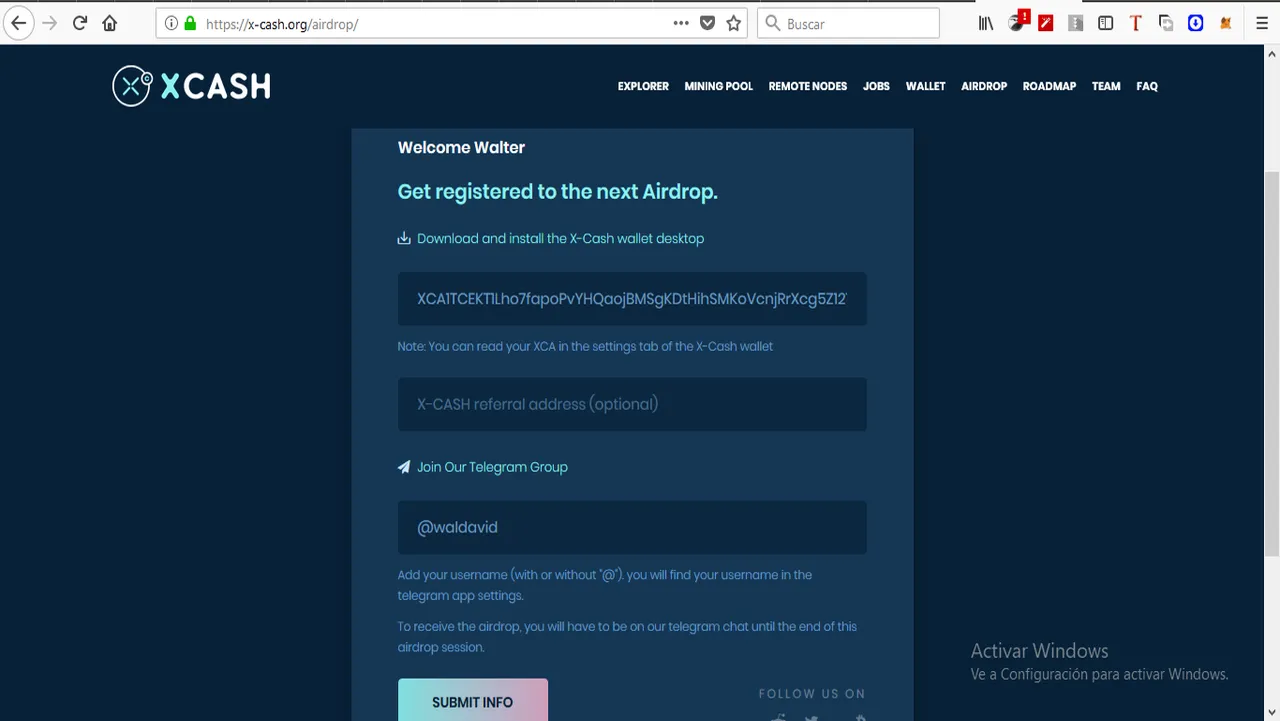Click the scrollbar up arrow

[x=1272, y=53]
